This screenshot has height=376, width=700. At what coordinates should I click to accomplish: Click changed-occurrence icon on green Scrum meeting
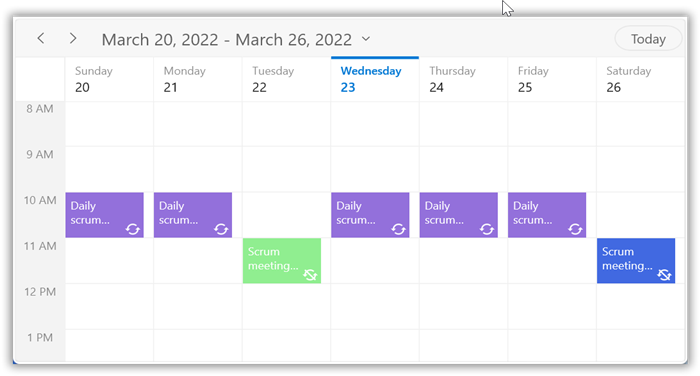point(310,275)
